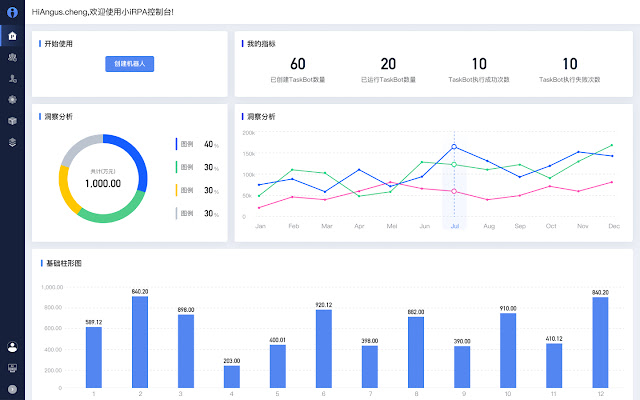Select the yellow legend entry showing 30%
Viewport: 640px width, 400px height.
tap(198, 190)
